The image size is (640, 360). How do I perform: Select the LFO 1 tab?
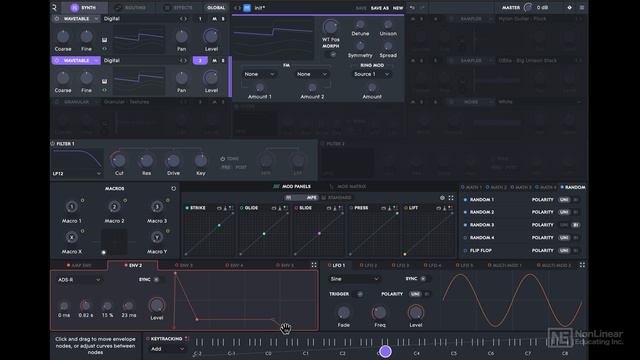click(337, 265)
